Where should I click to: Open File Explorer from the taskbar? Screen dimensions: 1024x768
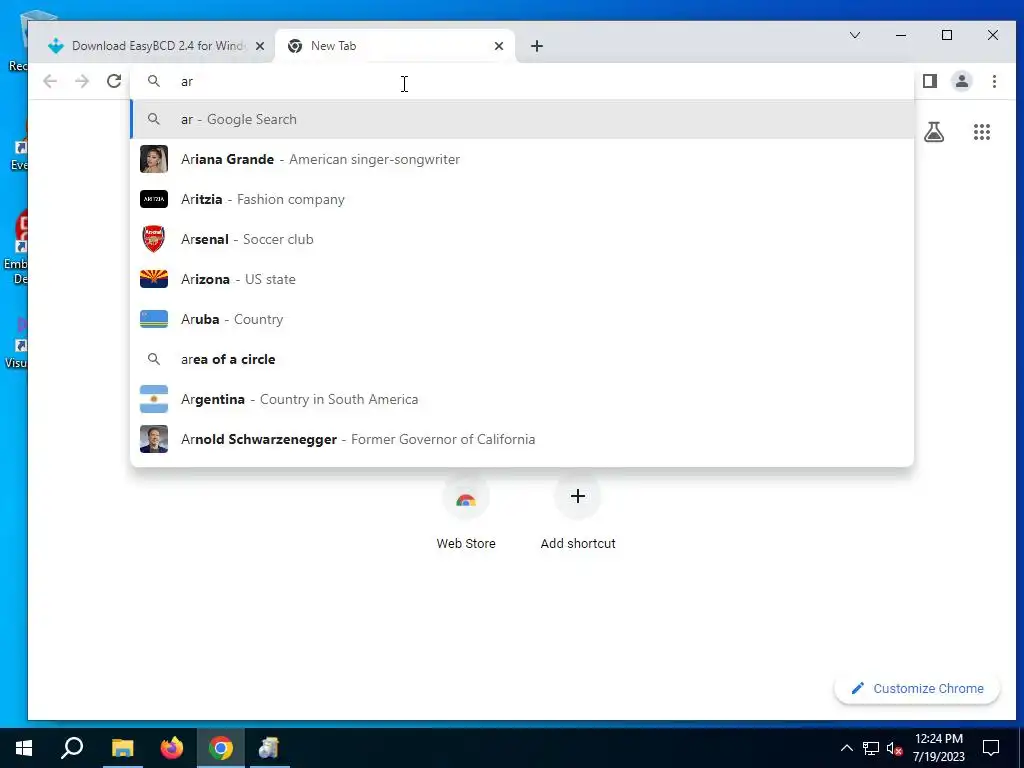pyautogui.click(x=122, y=748)
